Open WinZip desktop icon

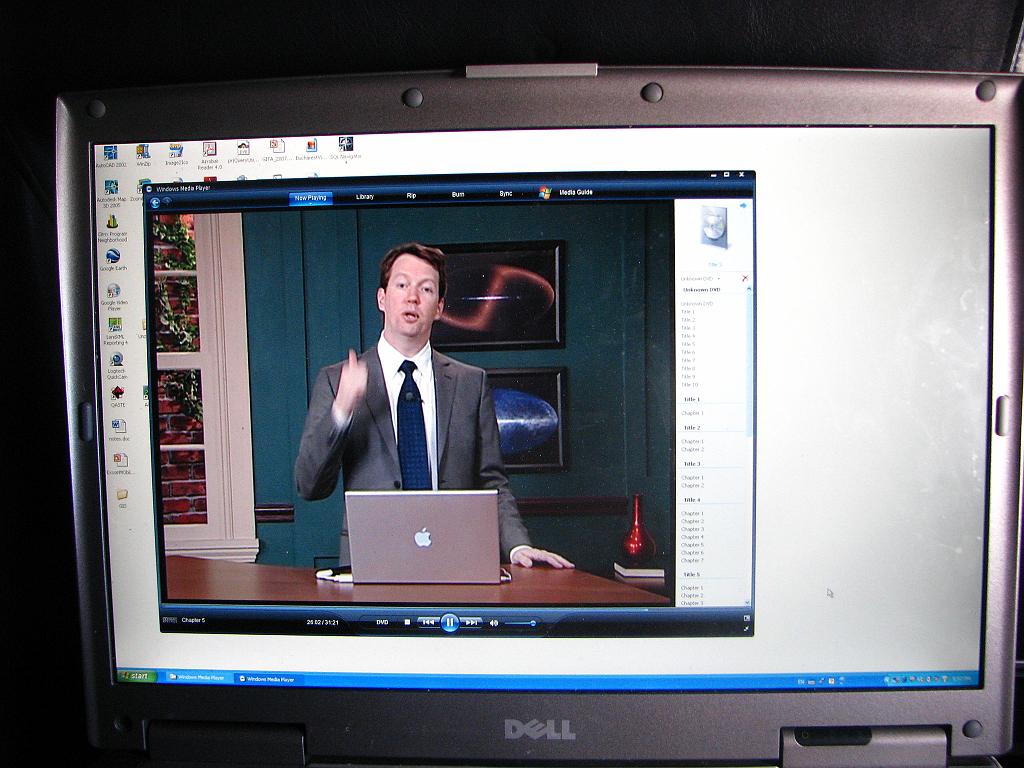click(143, 155)
